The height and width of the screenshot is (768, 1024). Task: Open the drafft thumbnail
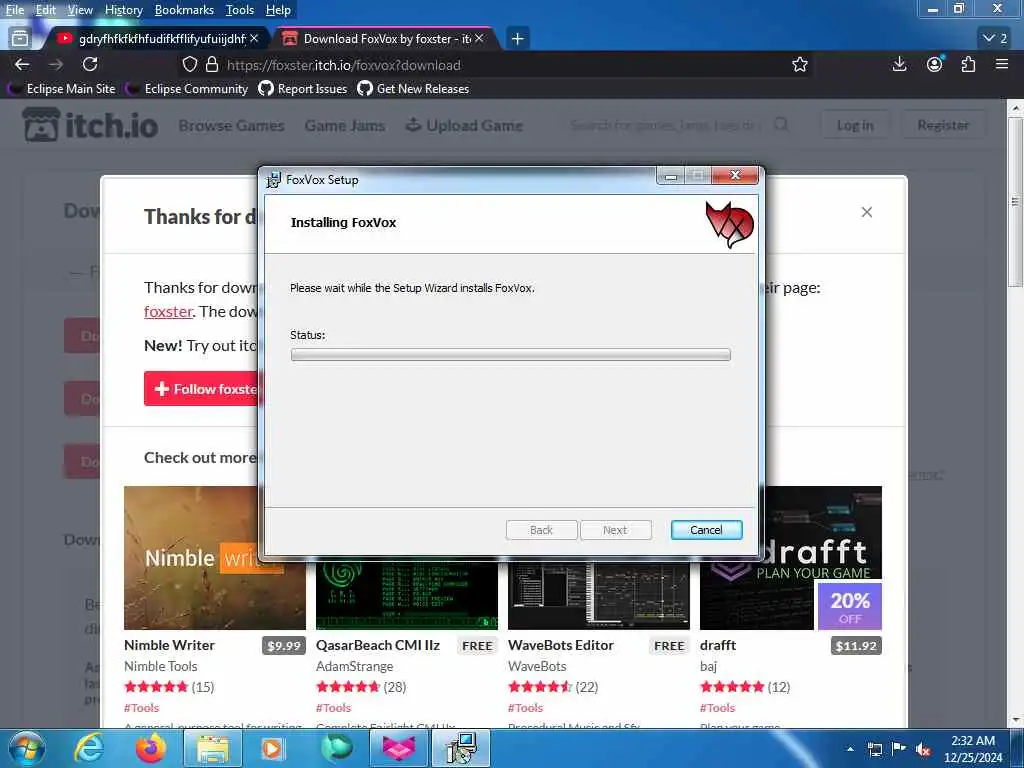(x=791, y=558)
